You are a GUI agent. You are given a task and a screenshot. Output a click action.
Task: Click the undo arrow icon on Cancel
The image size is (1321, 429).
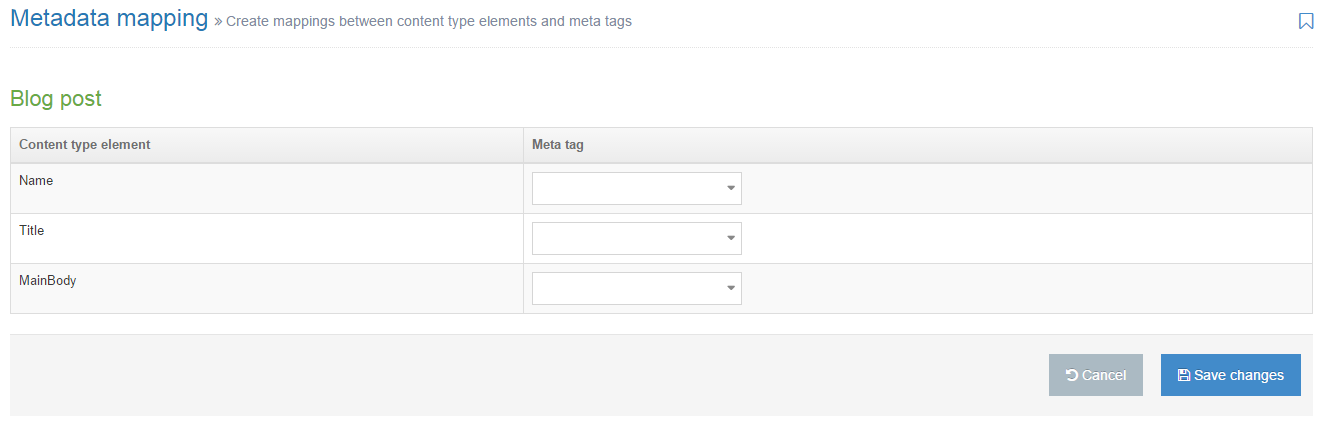point(1072,376)
